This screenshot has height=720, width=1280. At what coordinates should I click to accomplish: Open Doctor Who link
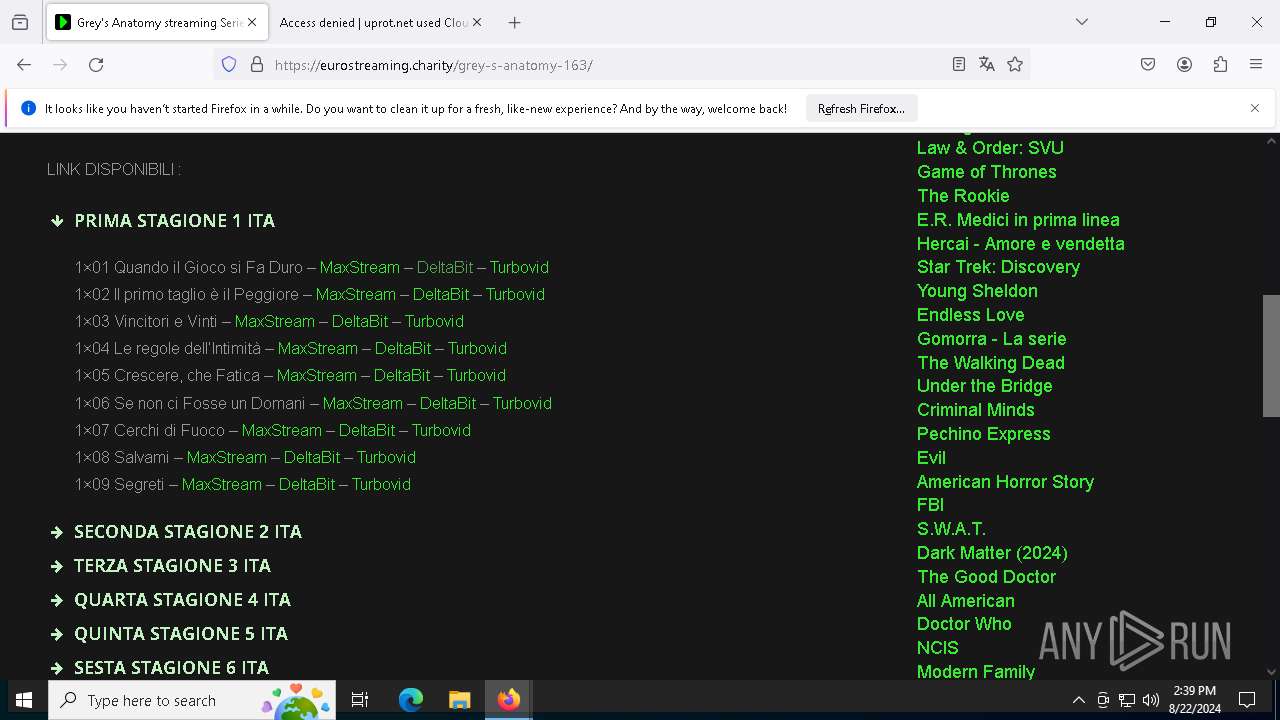(x=964, y=624)
